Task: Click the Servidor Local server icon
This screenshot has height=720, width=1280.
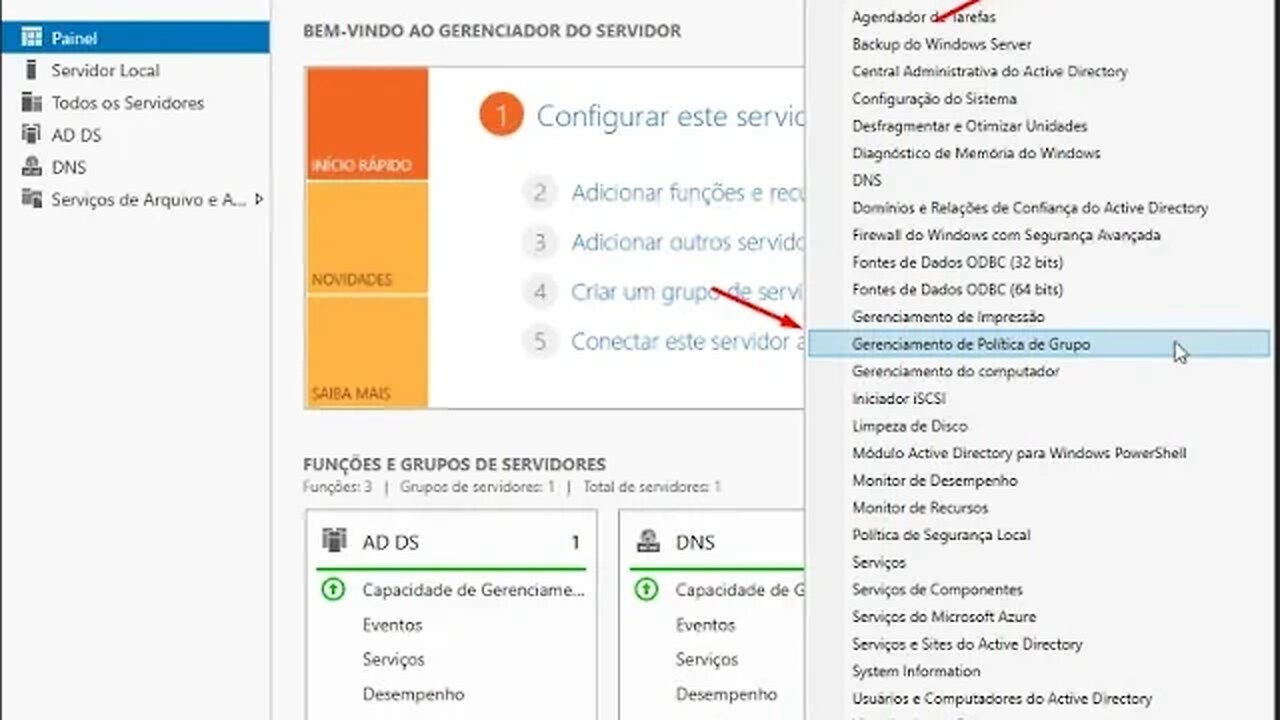Action: 32,70
